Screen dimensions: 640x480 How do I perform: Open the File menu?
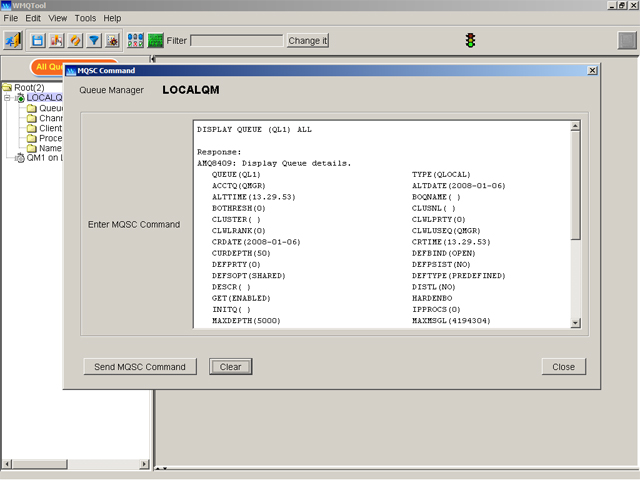11,18
